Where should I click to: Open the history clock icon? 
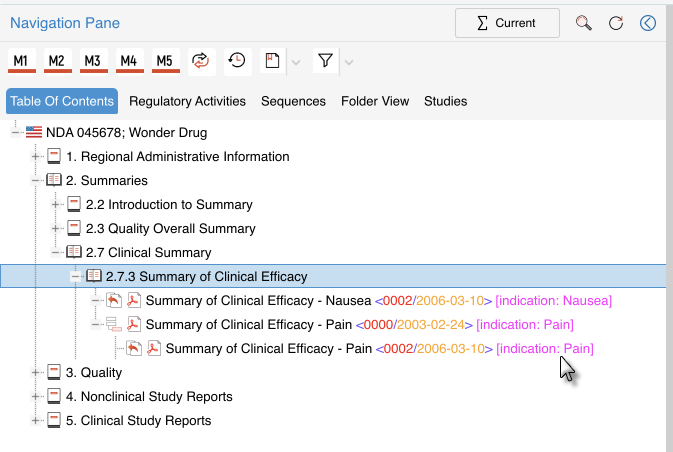[237, 61]
